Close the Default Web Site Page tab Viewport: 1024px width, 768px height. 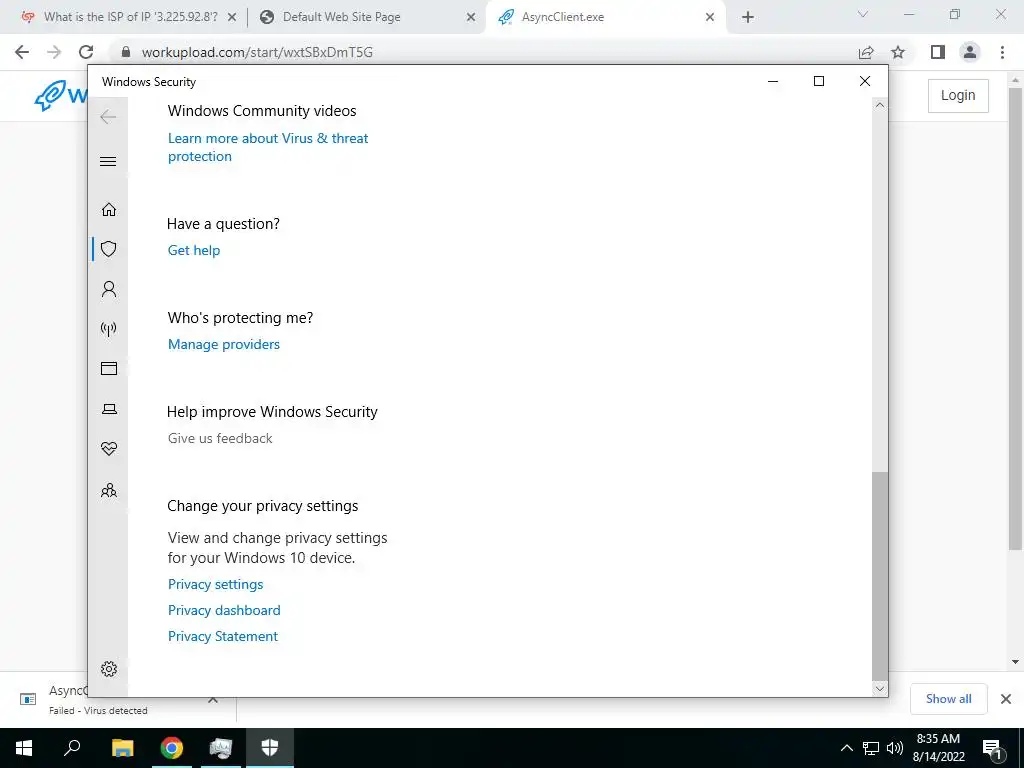click(471, 18)
